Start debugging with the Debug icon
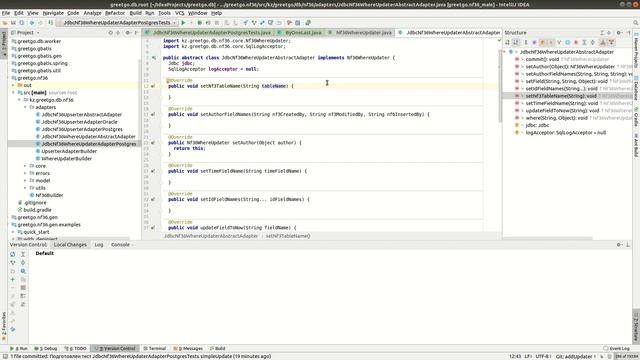 200,23
